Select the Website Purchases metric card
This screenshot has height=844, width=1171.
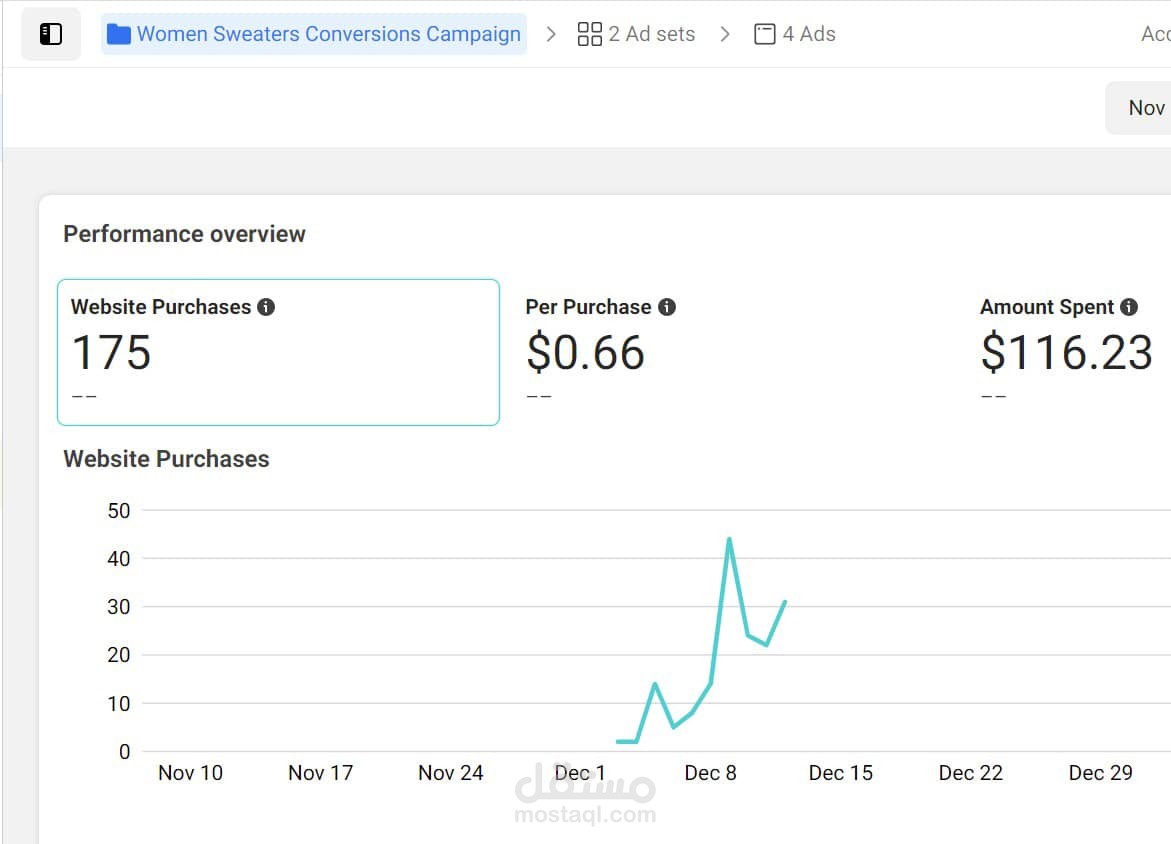coord(278,352)
